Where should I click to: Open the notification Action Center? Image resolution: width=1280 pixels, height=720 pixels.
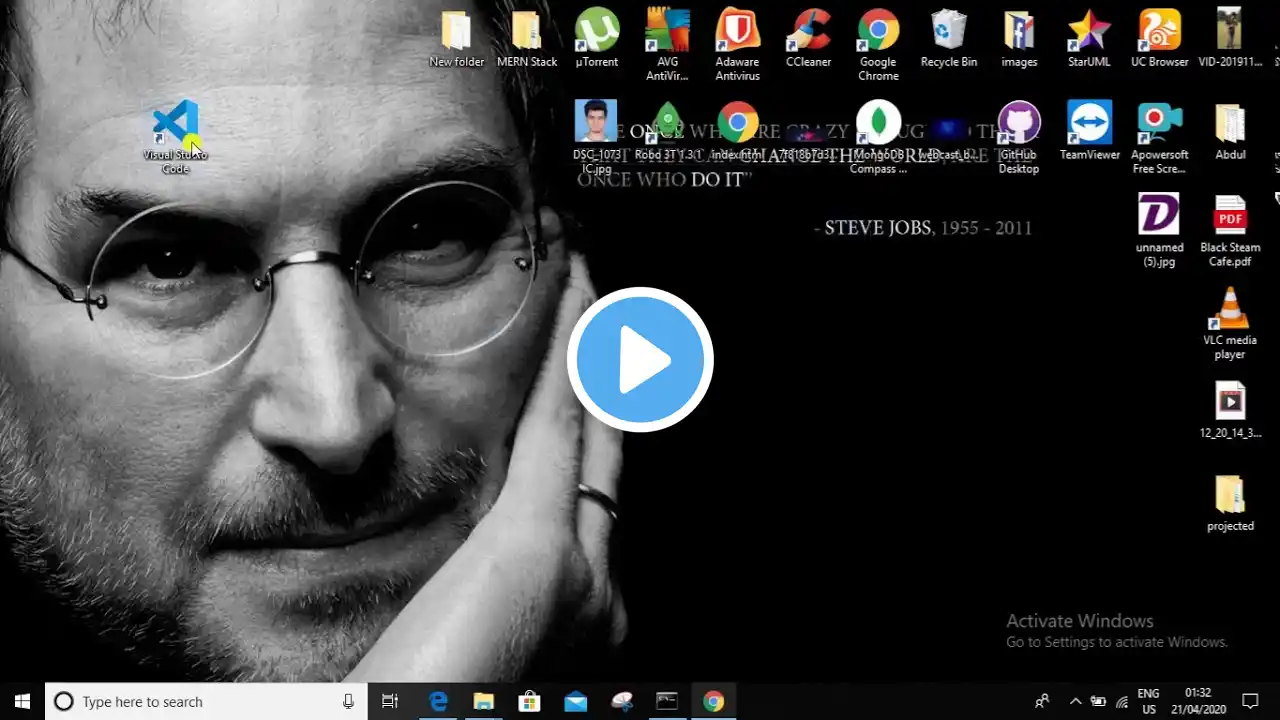[x=1250, y=701]
